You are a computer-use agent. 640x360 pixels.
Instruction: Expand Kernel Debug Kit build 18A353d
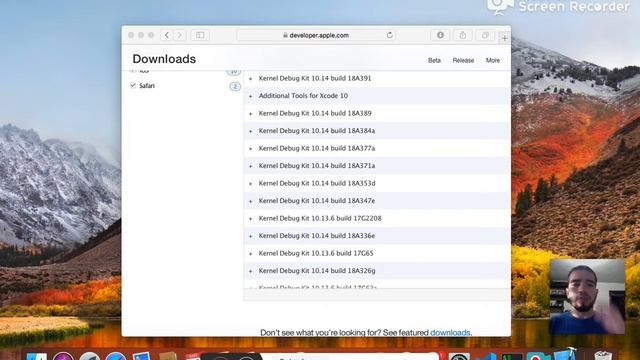(x=251, y=184)
